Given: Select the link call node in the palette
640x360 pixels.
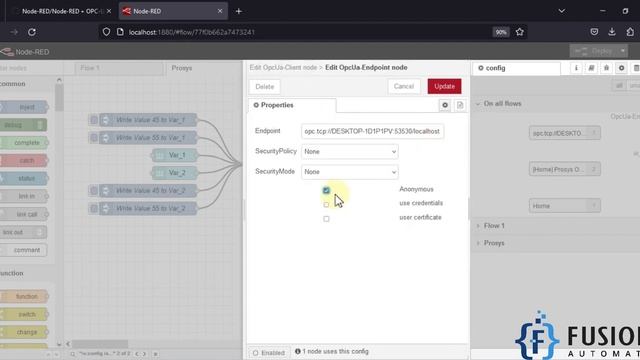Looking at the screenshot, I should pyautogui.click(x=24, y=214).
